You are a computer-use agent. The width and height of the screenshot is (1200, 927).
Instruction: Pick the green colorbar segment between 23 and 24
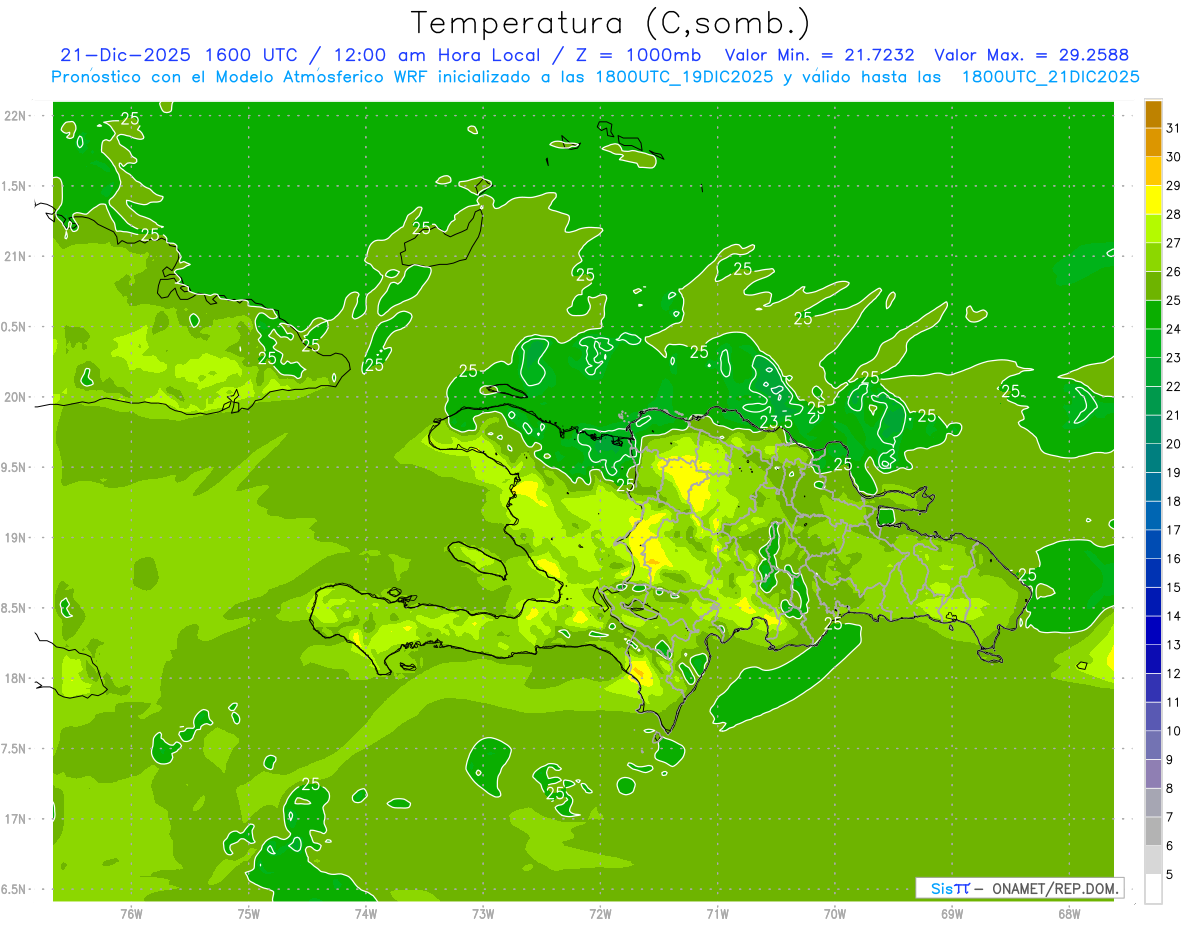point(1153,343)
